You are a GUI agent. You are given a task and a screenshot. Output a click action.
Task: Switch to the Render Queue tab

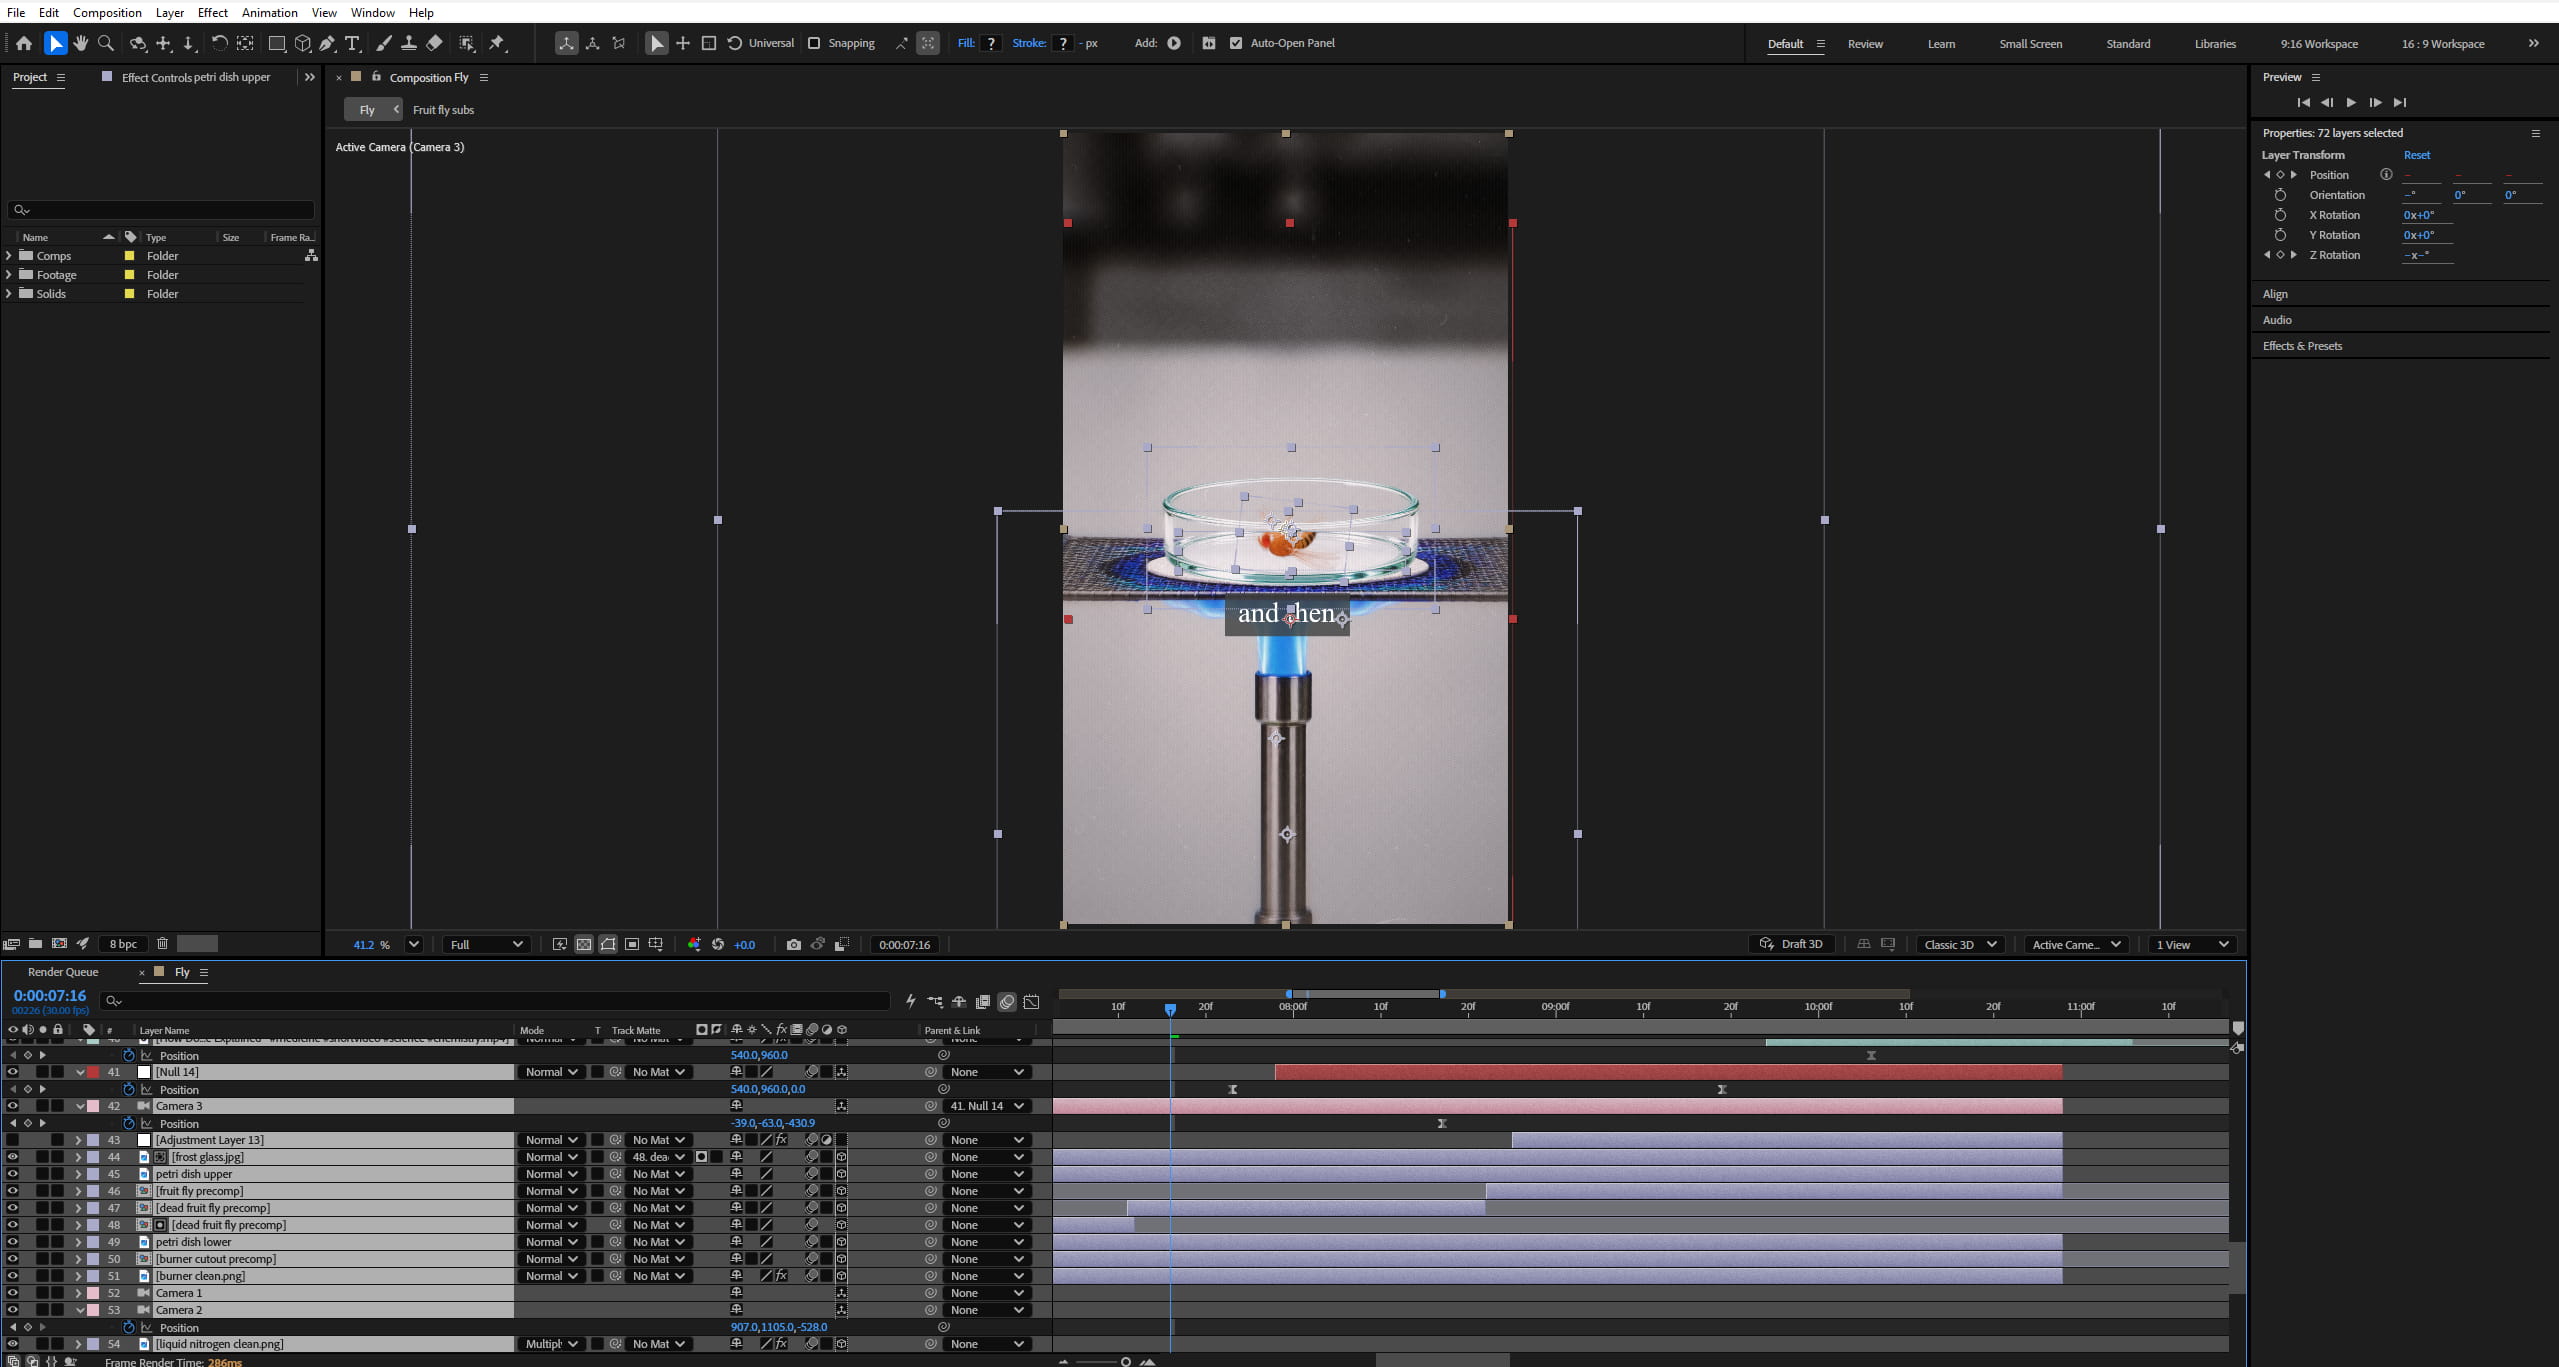[63, 972]
